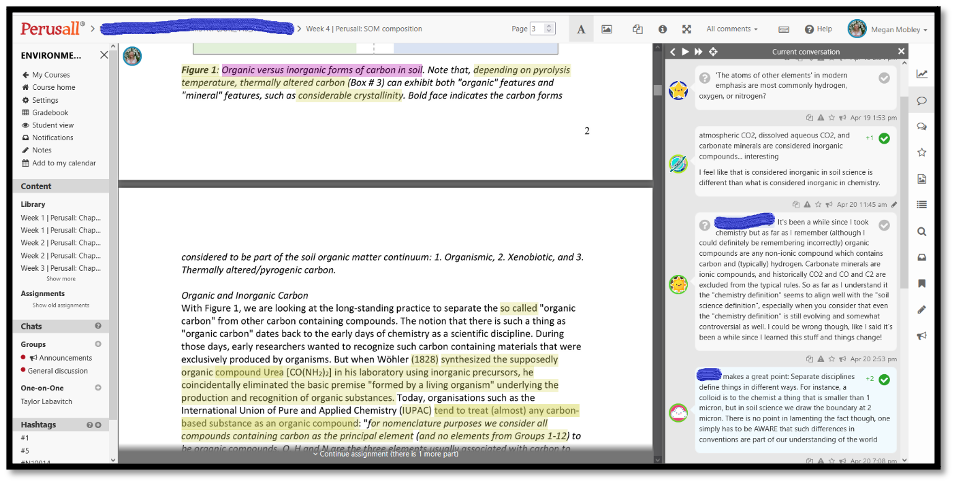Toggle upvote on 'atoms of other elements' comment

pos(884,78)
